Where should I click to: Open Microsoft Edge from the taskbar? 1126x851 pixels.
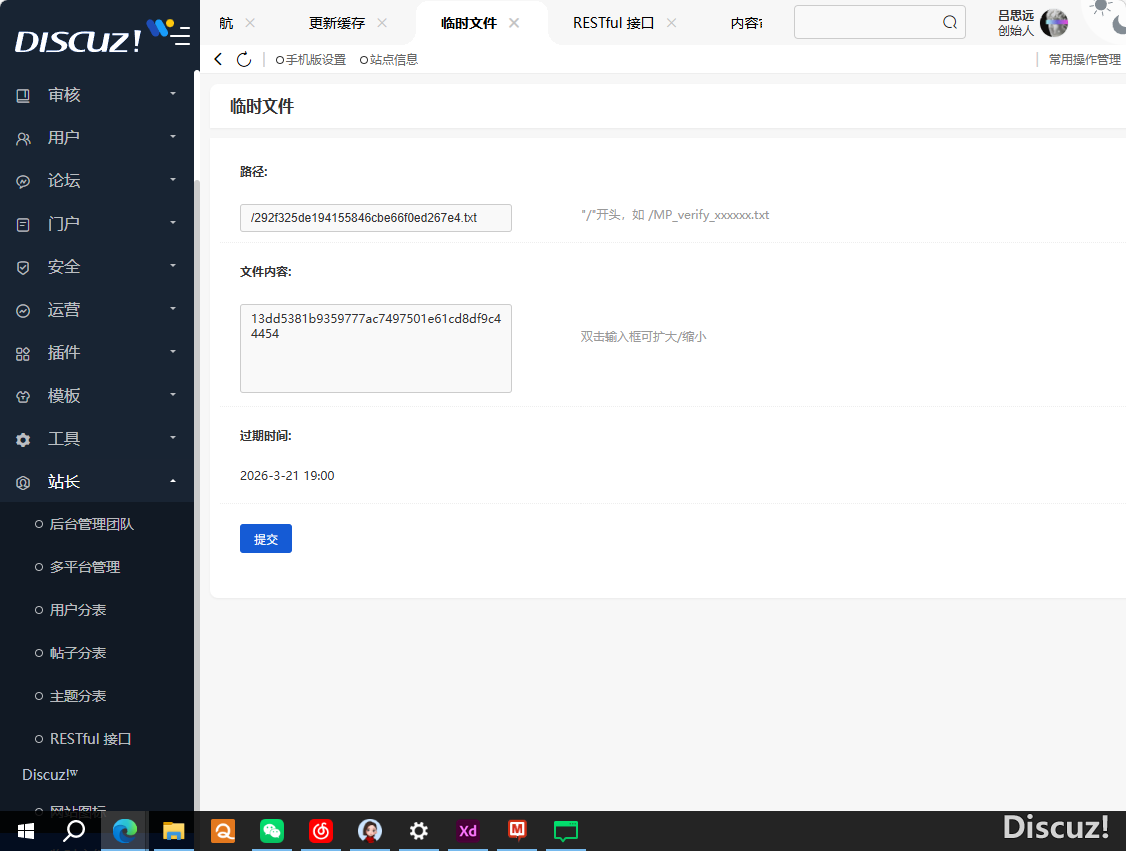[x=125, y=831]
